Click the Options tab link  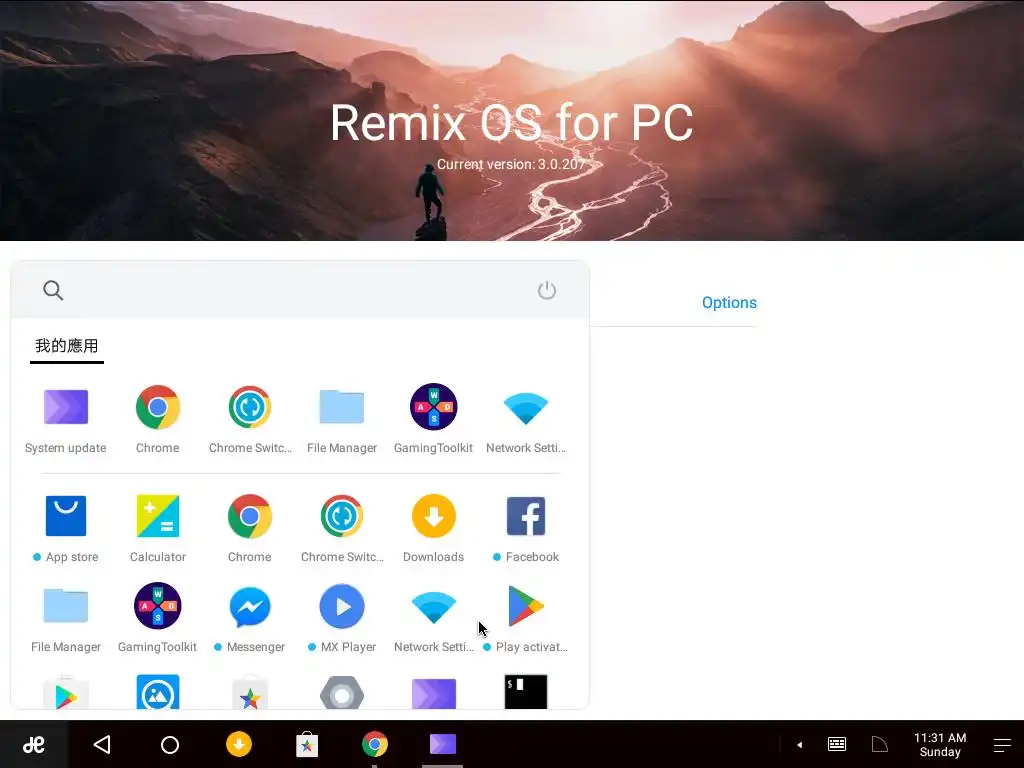coord(729,302)
